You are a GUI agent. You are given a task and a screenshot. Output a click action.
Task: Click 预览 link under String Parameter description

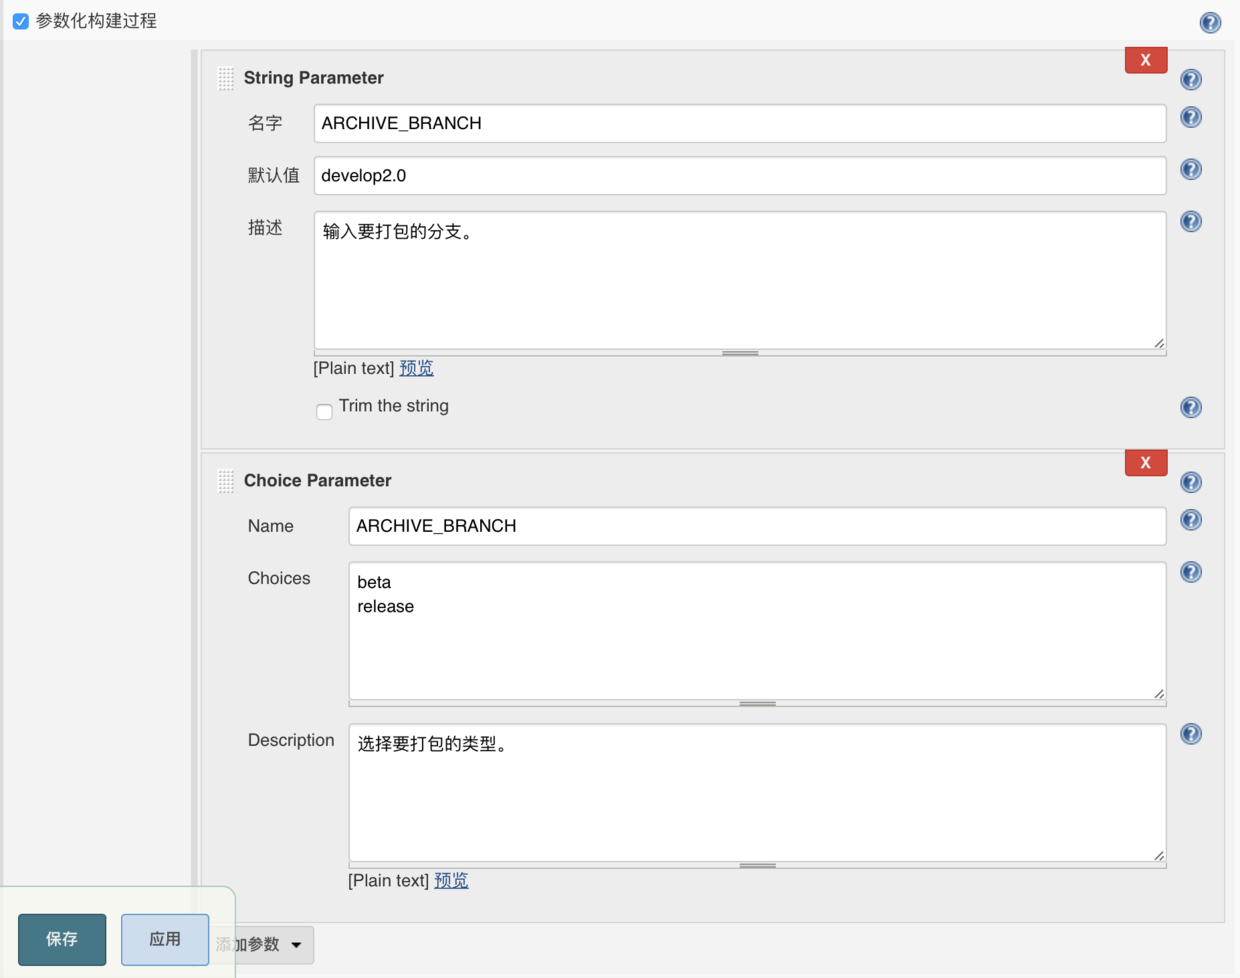(416, 368)
